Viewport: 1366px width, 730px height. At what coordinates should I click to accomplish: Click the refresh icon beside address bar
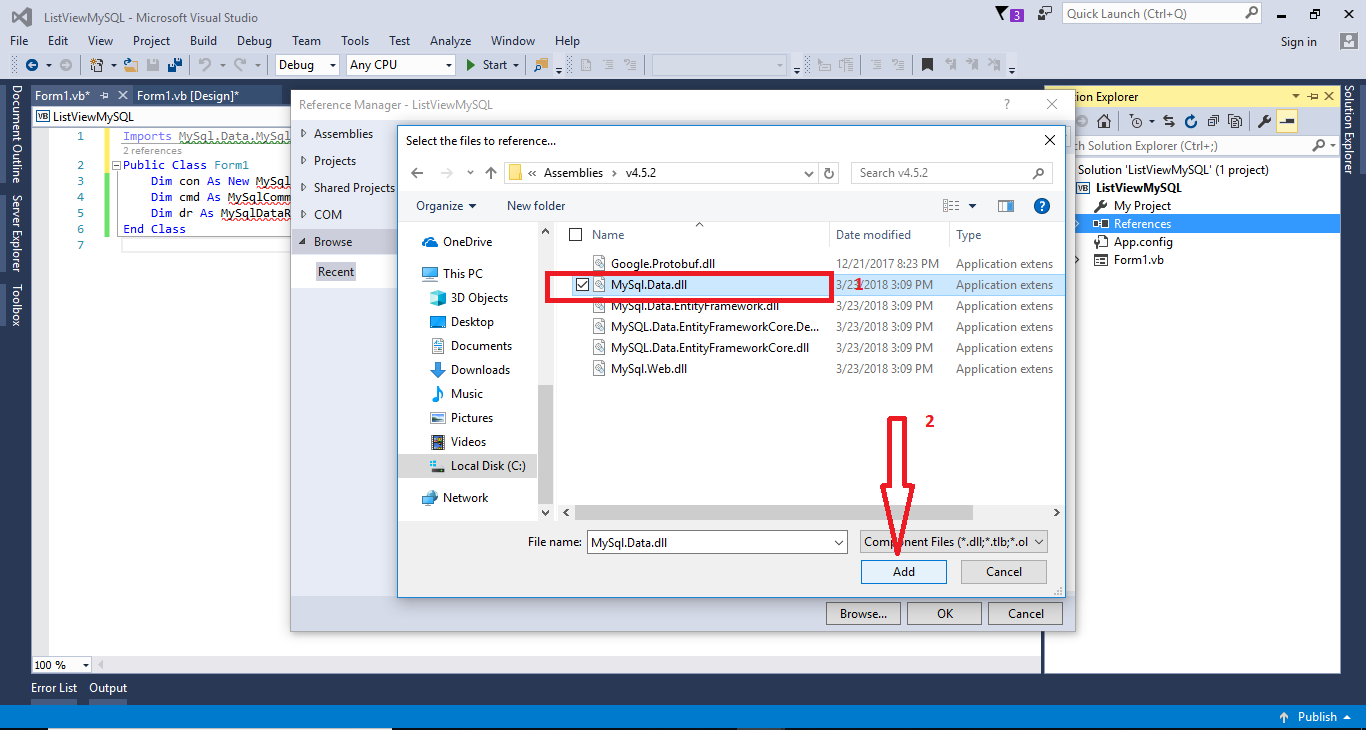829,173
